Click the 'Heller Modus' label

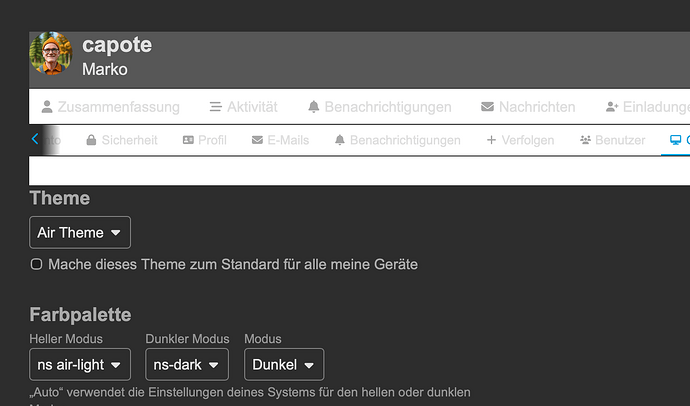tap(66, 339)
